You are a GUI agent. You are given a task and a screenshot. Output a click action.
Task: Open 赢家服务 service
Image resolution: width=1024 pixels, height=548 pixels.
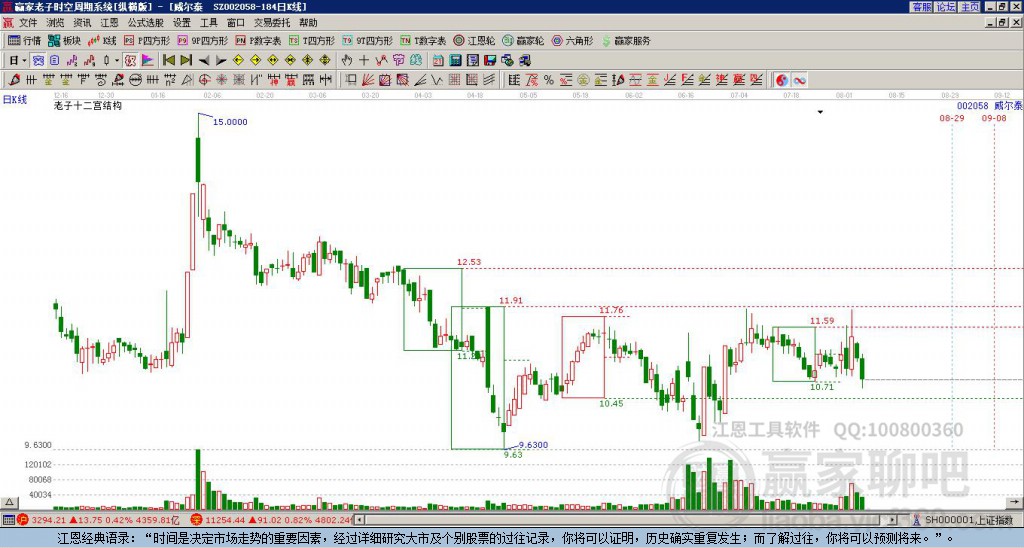pos(626,40)
